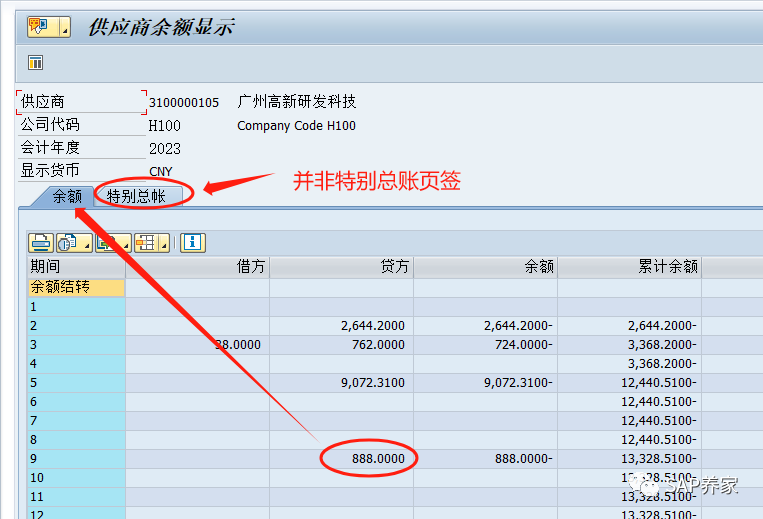Click balance value 9,072.3100-
763x519 pixels.
518,383
